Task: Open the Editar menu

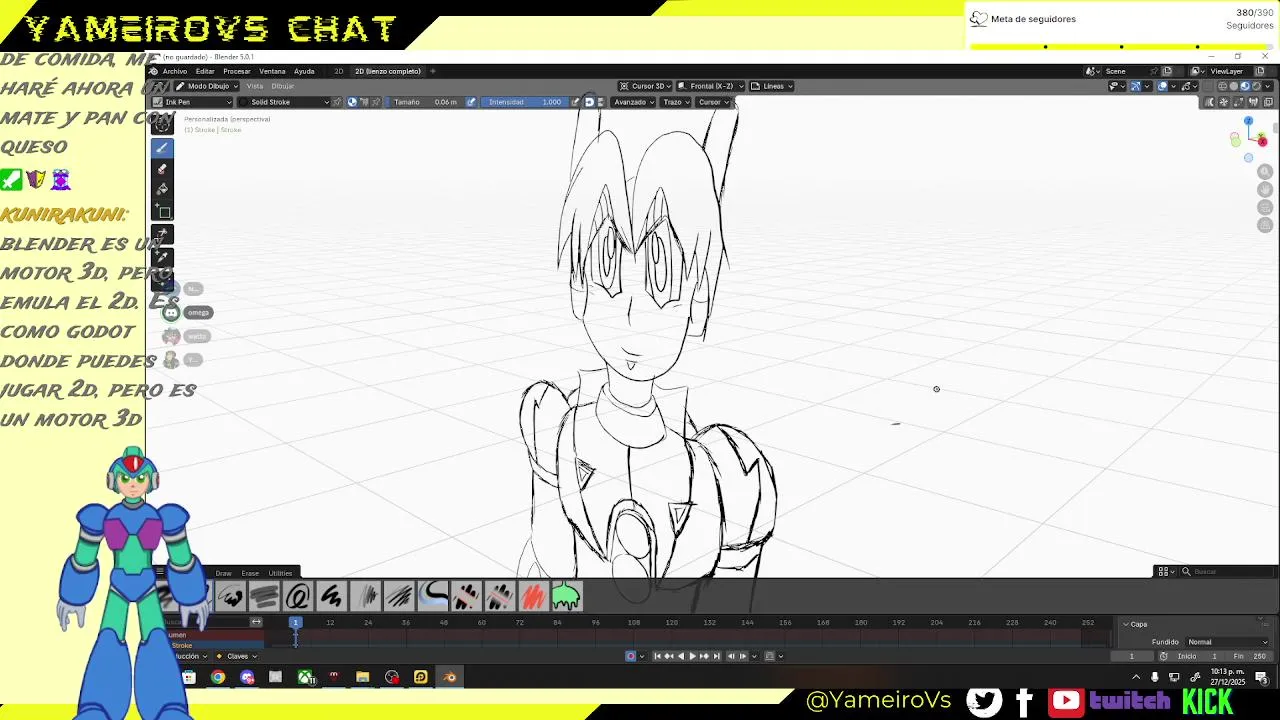Action: [205, 71]
